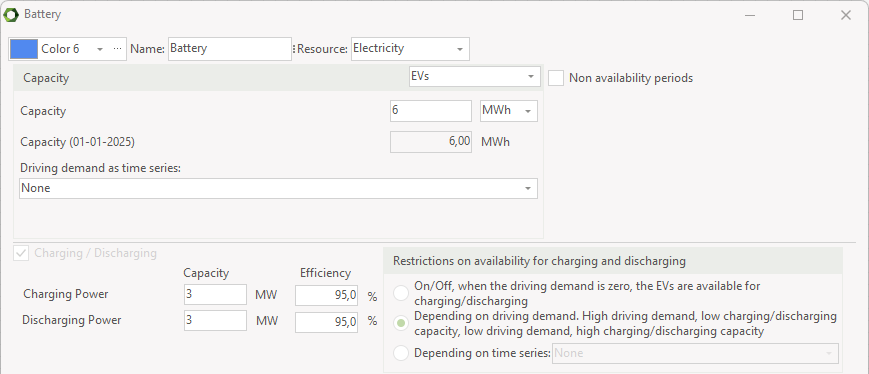Expand the Color 6 dropdown
Screen dimensions: 869x374
[x=100, y=49]
